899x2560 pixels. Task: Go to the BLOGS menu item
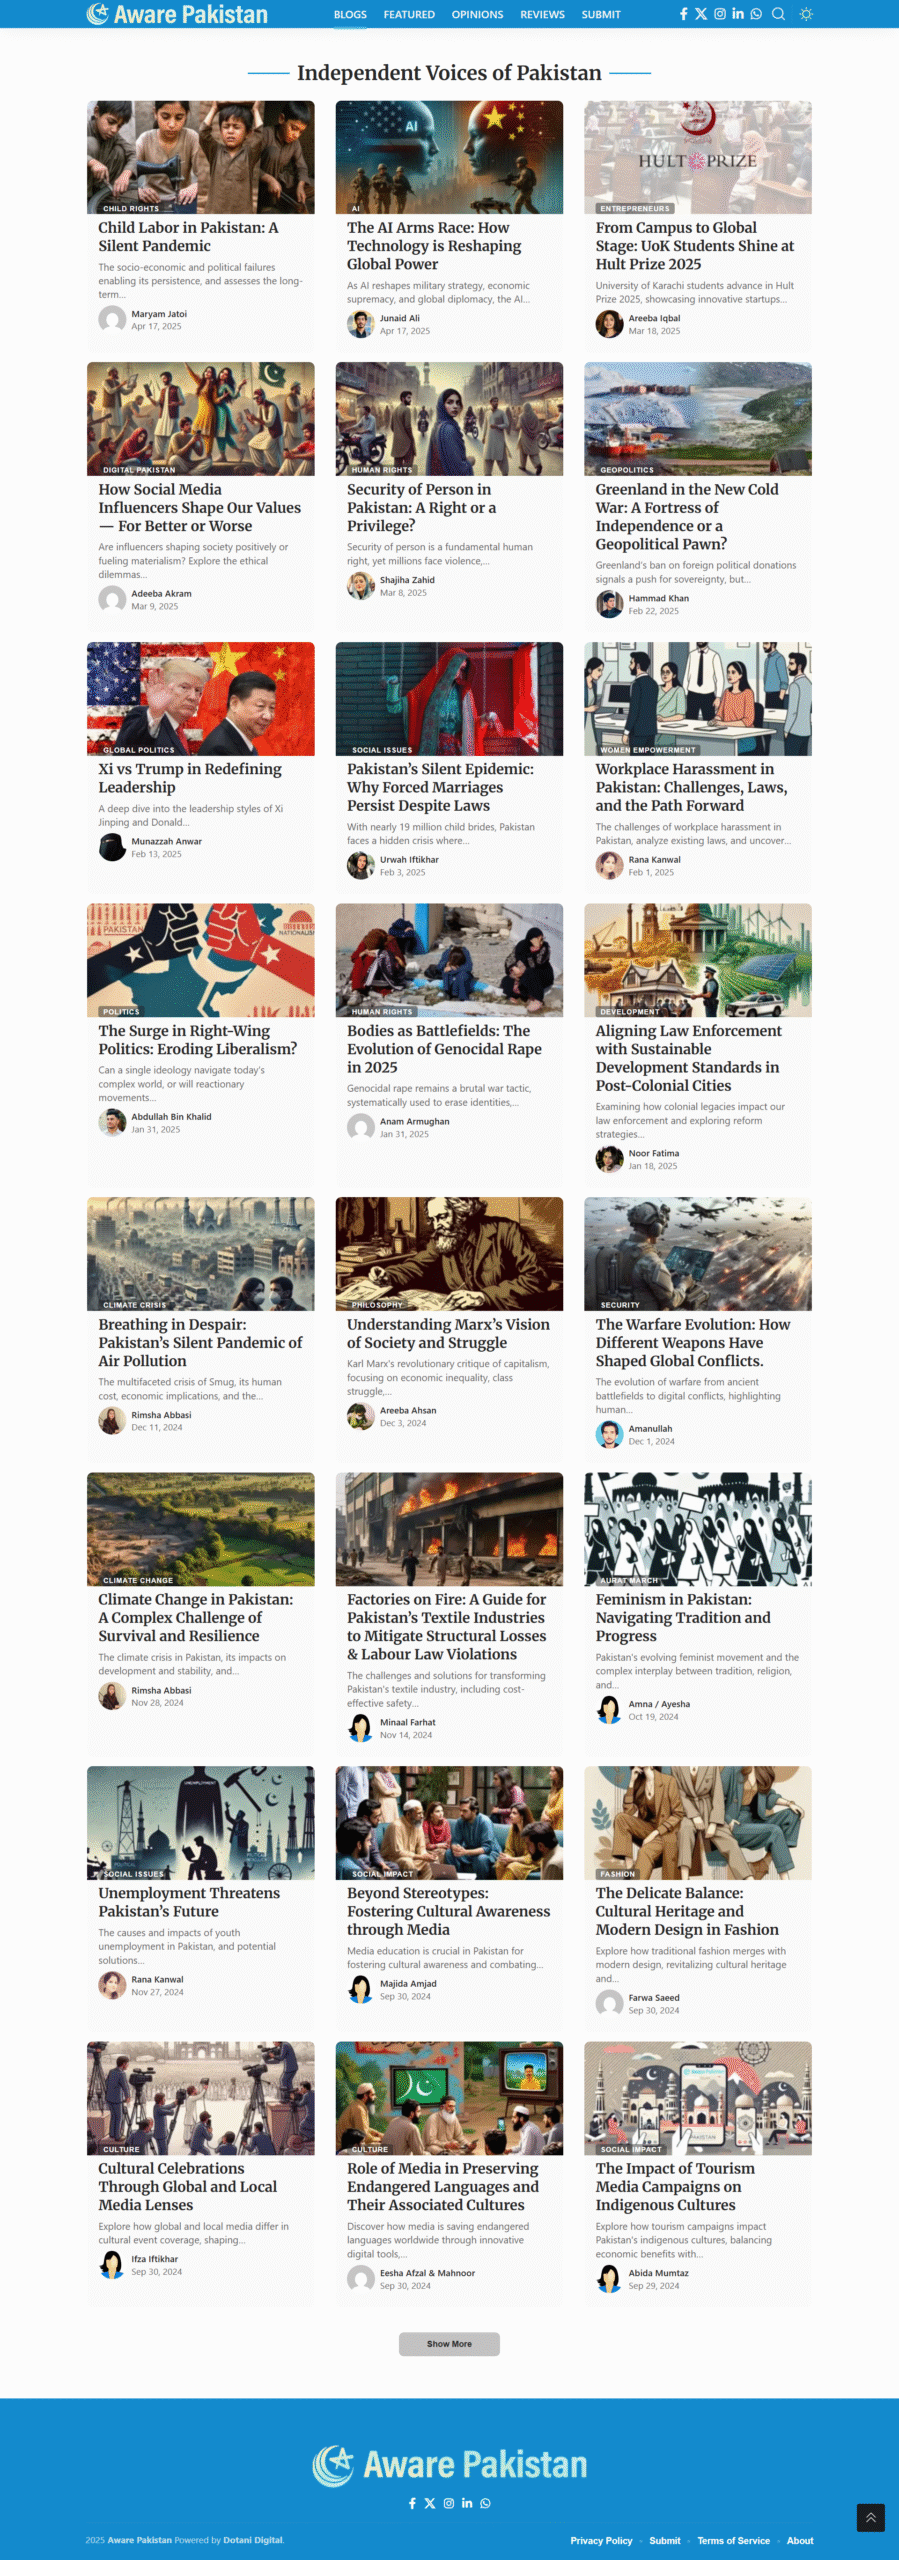[x=350, y=15]
